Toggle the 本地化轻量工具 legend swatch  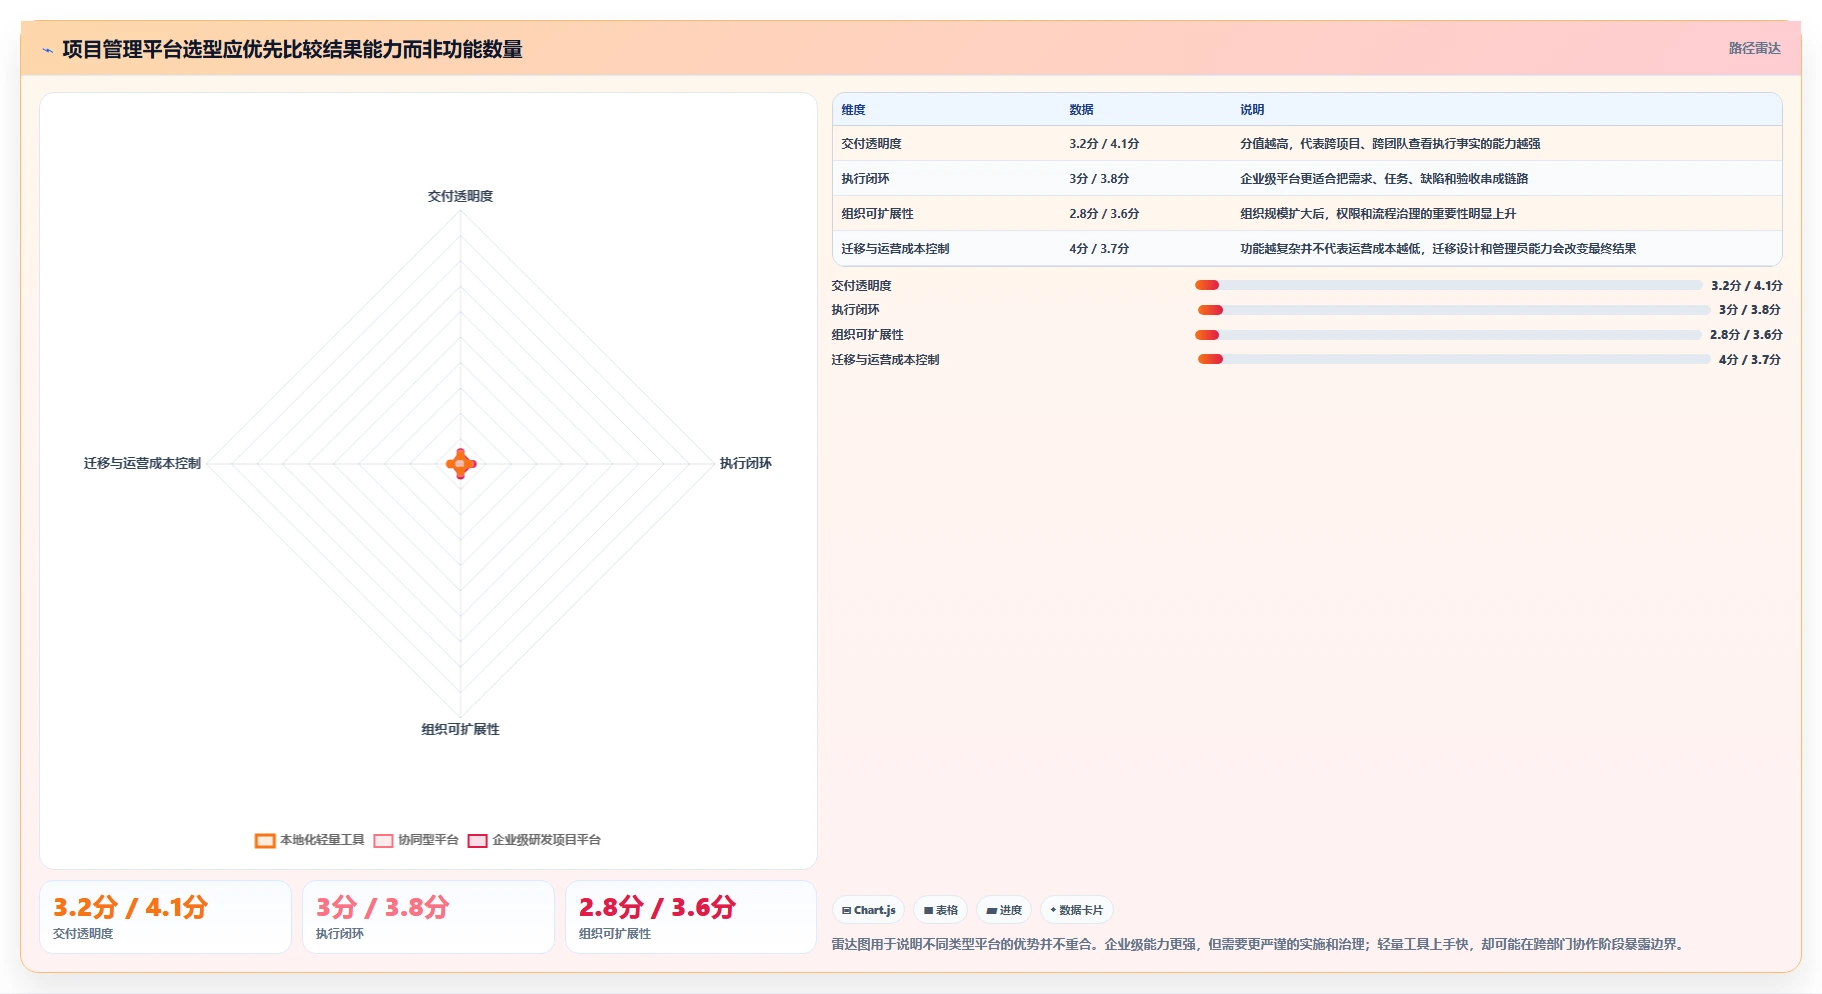(x=265, y=841)
